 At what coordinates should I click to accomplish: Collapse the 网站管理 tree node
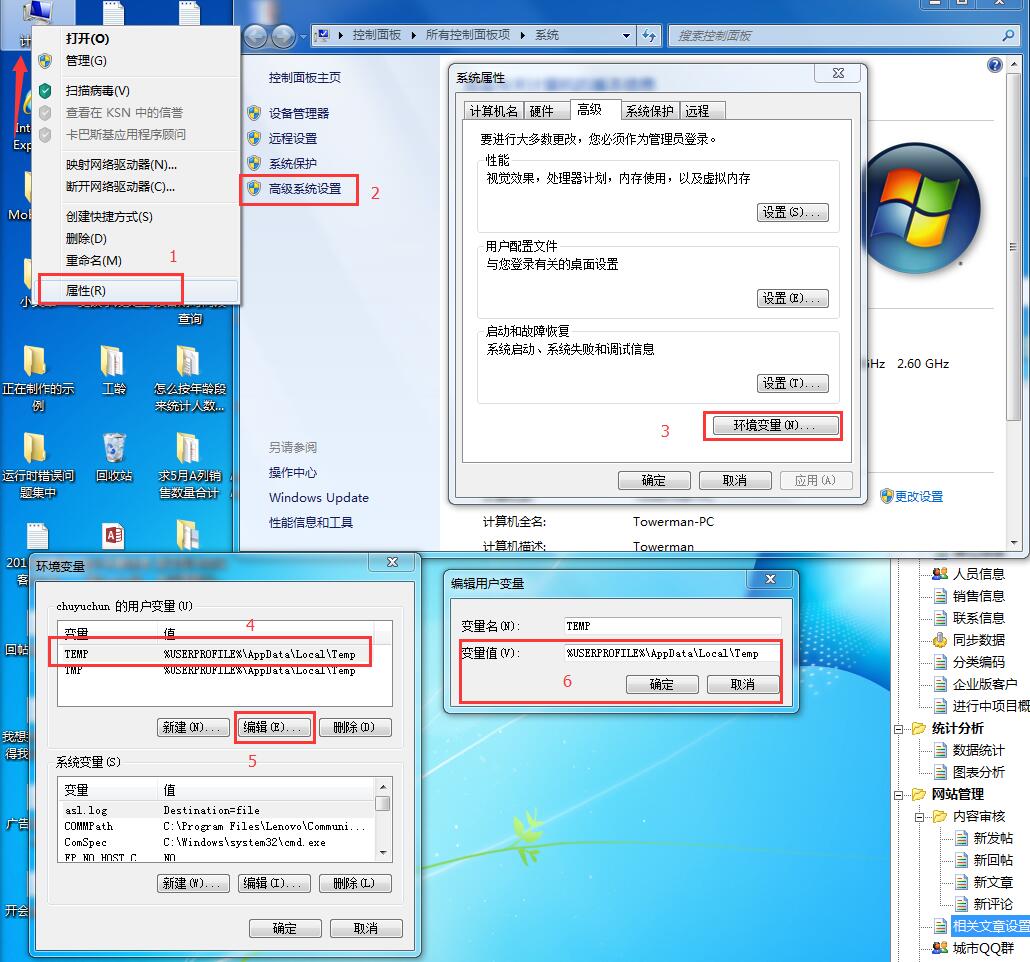click(x=899, y=795)
